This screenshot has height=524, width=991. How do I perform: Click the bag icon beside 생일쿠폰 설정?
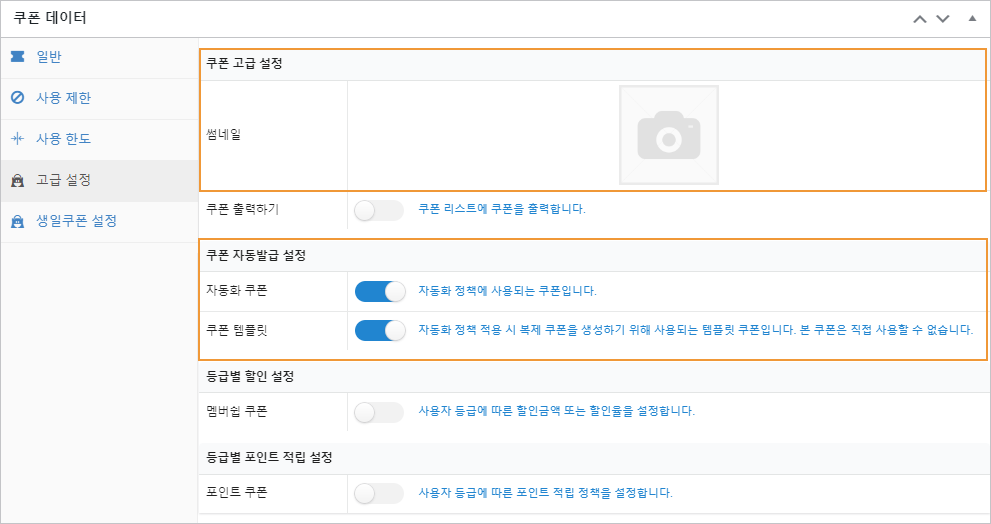[18, 221]
